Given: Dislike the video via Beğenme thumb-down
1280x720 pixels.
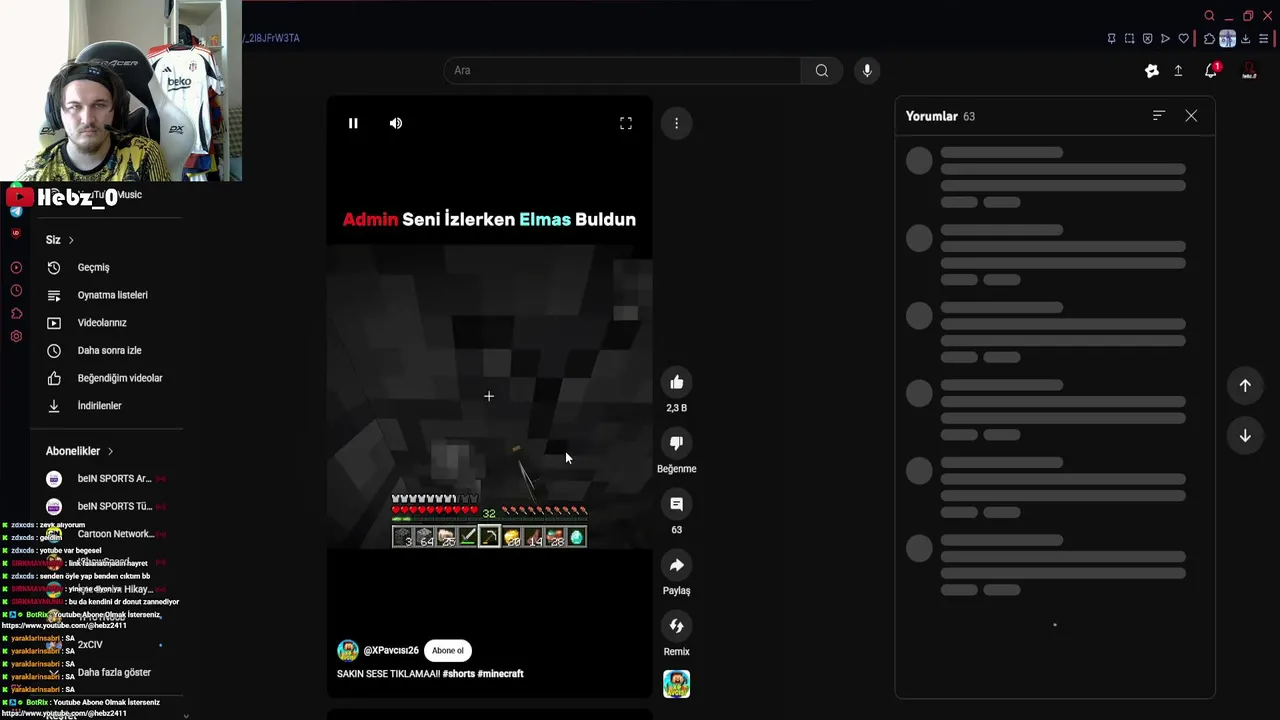Looking at the screenshot, I should coord(677,443).
